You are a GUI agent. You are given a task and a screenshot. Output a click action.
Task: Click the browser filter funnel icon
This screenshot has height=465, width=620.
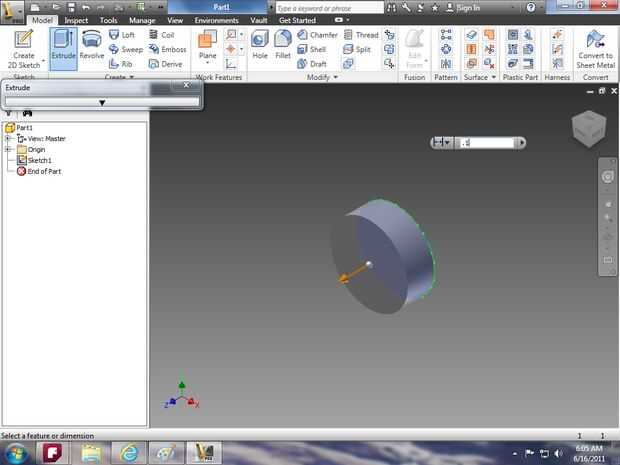[8, 114]
